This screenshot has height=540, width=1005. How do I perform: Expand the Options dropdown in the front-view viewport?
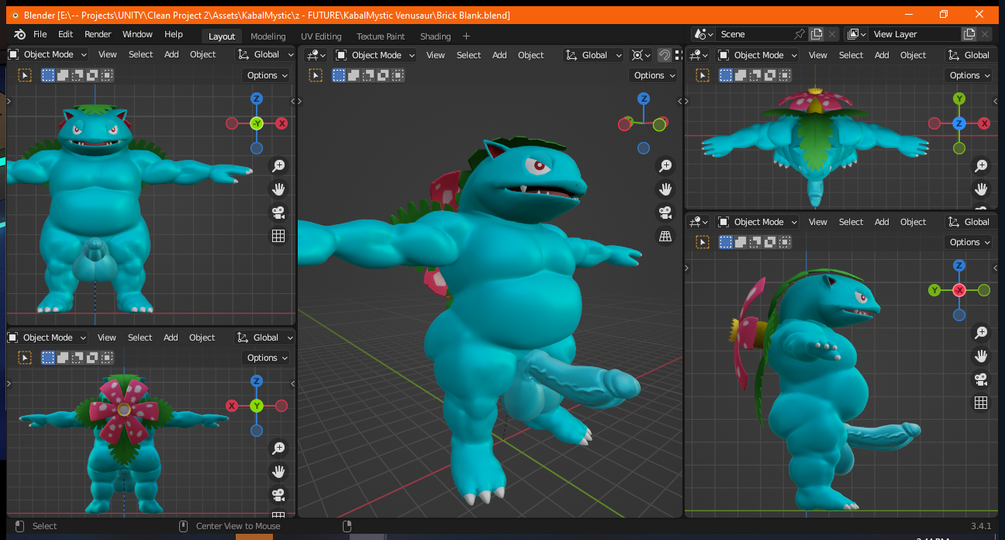(x=267, y=76)
